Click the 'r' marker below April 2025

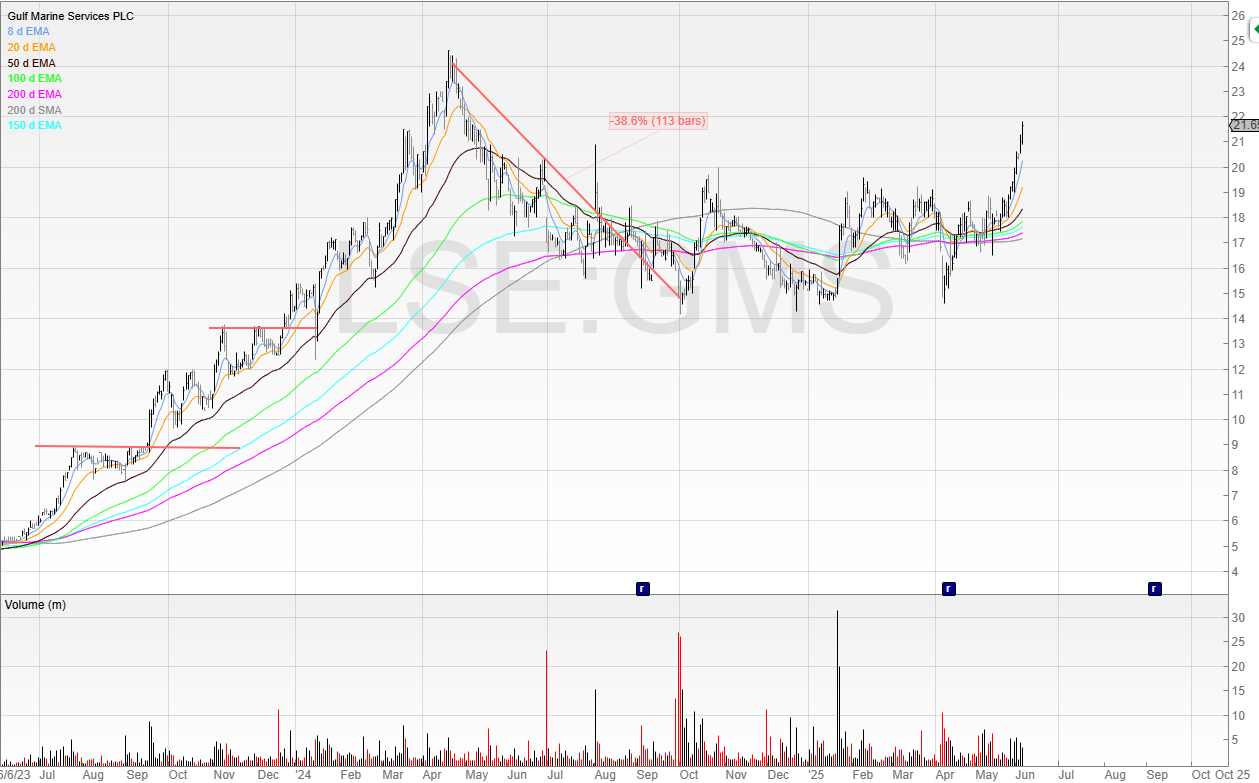point(948,588)
